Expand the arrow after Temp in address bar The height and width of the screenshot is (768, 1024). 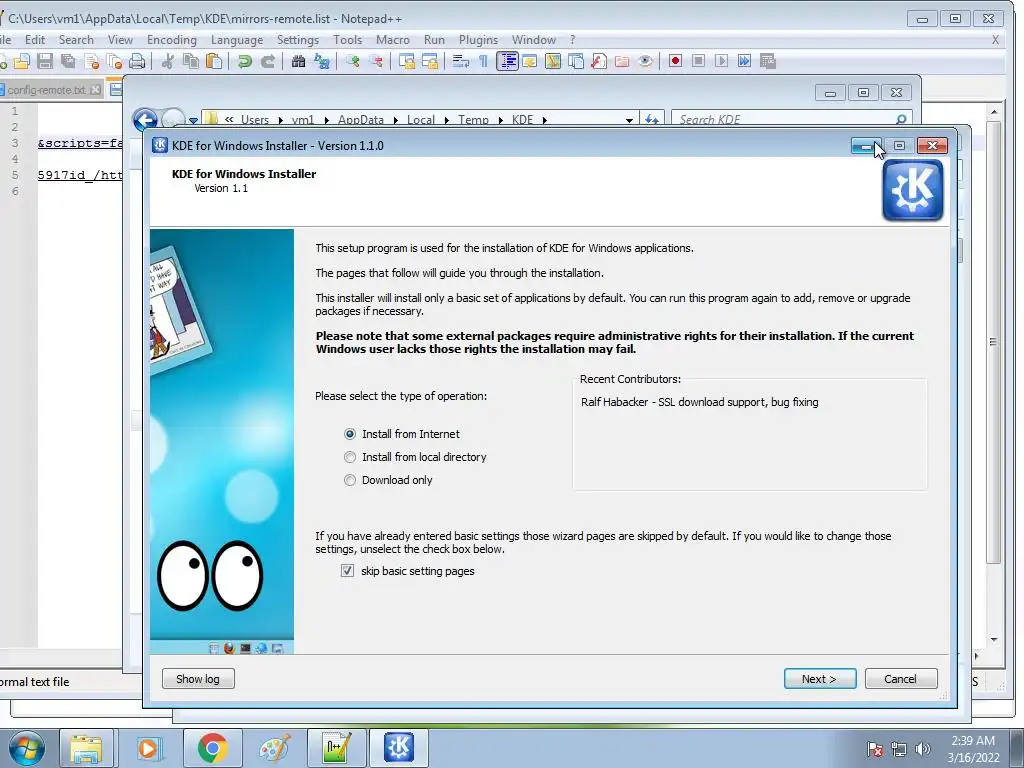coord(501,120)
